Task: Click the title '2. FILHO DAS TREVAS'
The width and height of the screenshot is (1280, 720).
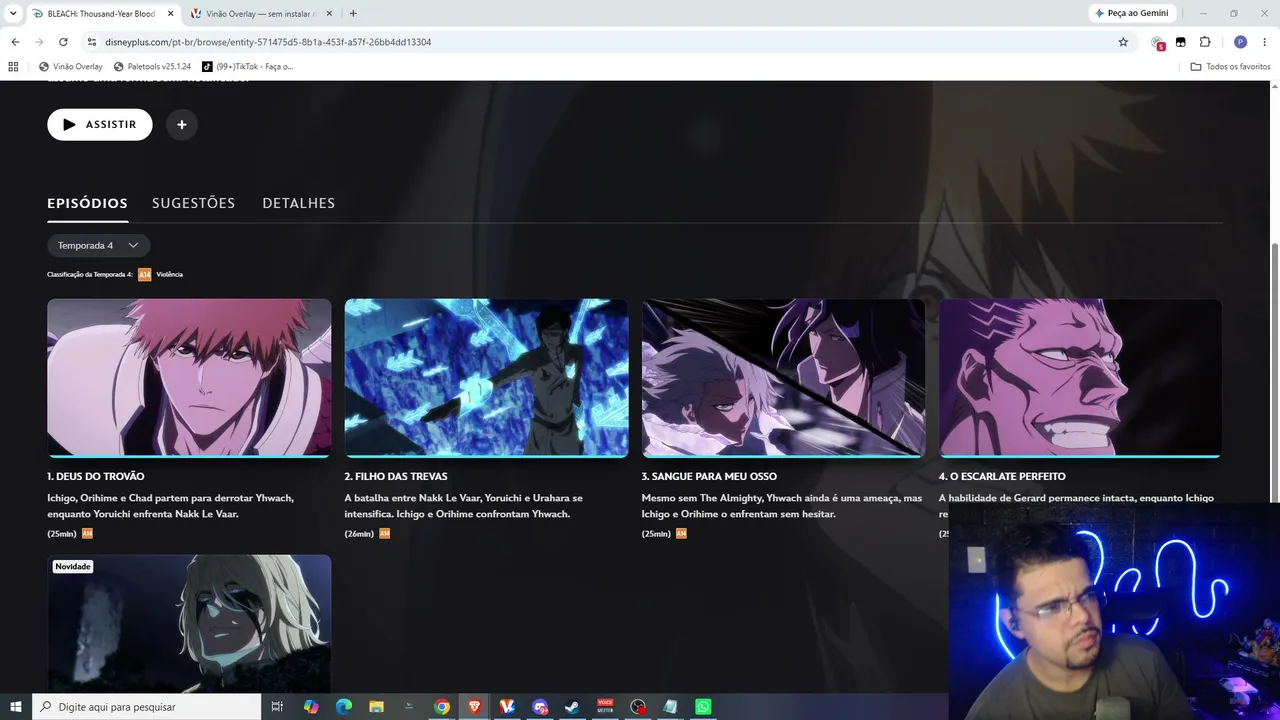Action: 396,477
